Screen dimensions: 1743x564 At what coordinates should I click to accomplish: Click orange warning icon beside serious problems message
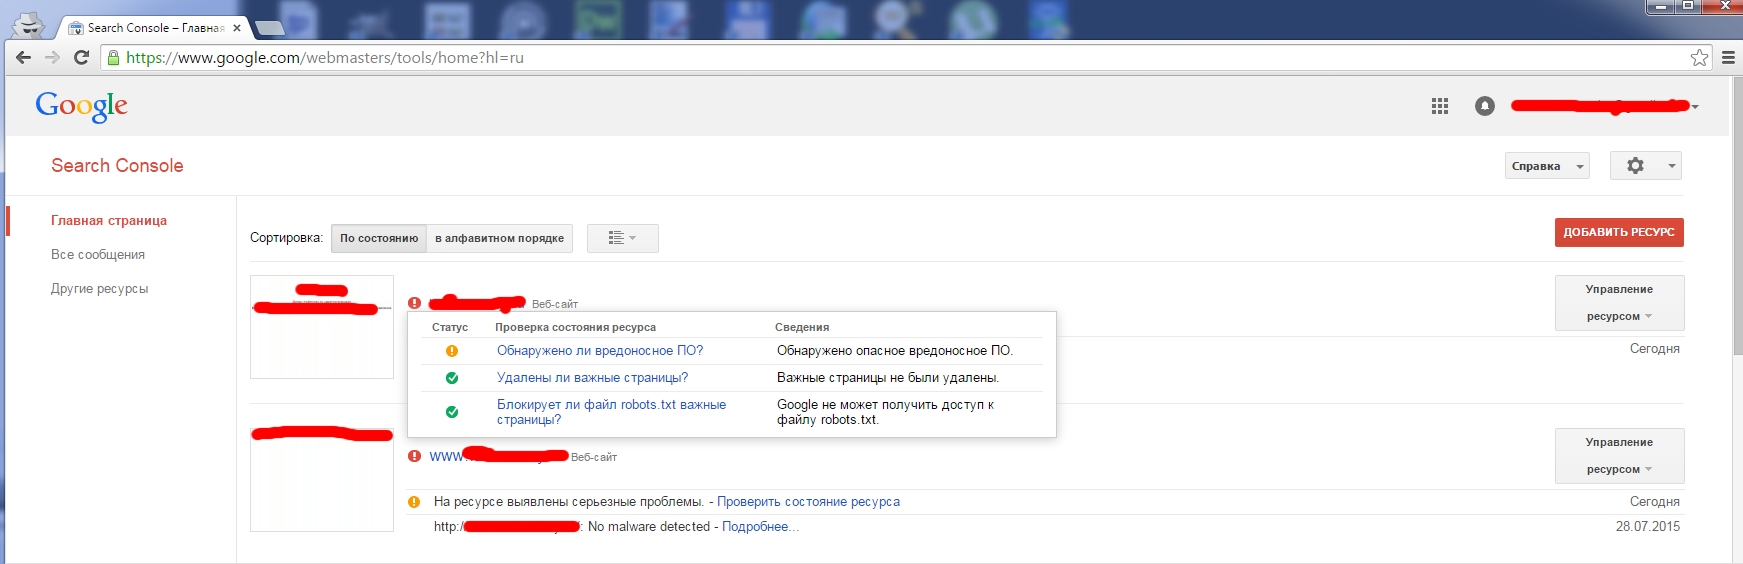click(x=414, y=502)
